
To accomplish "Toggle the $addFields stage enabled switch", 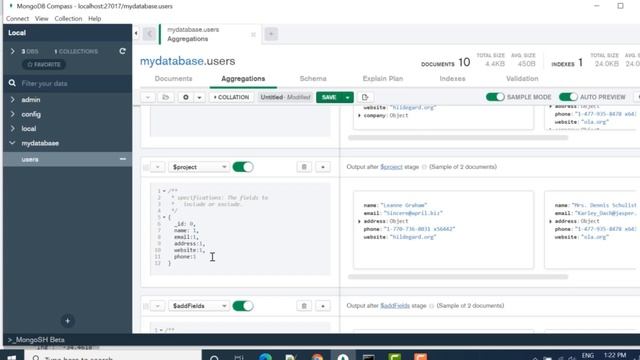I will coord(243,306).
